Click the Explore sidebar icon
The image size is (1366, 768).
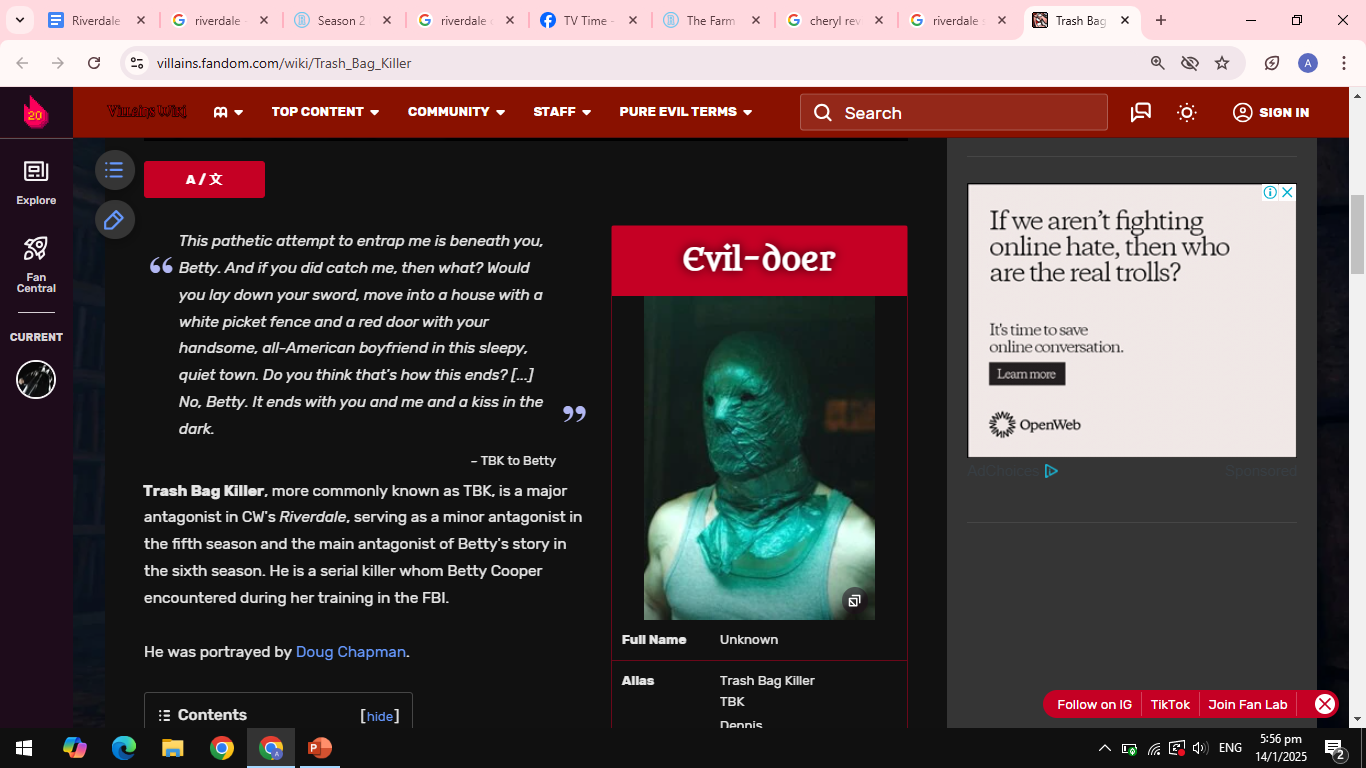[36, 182]
